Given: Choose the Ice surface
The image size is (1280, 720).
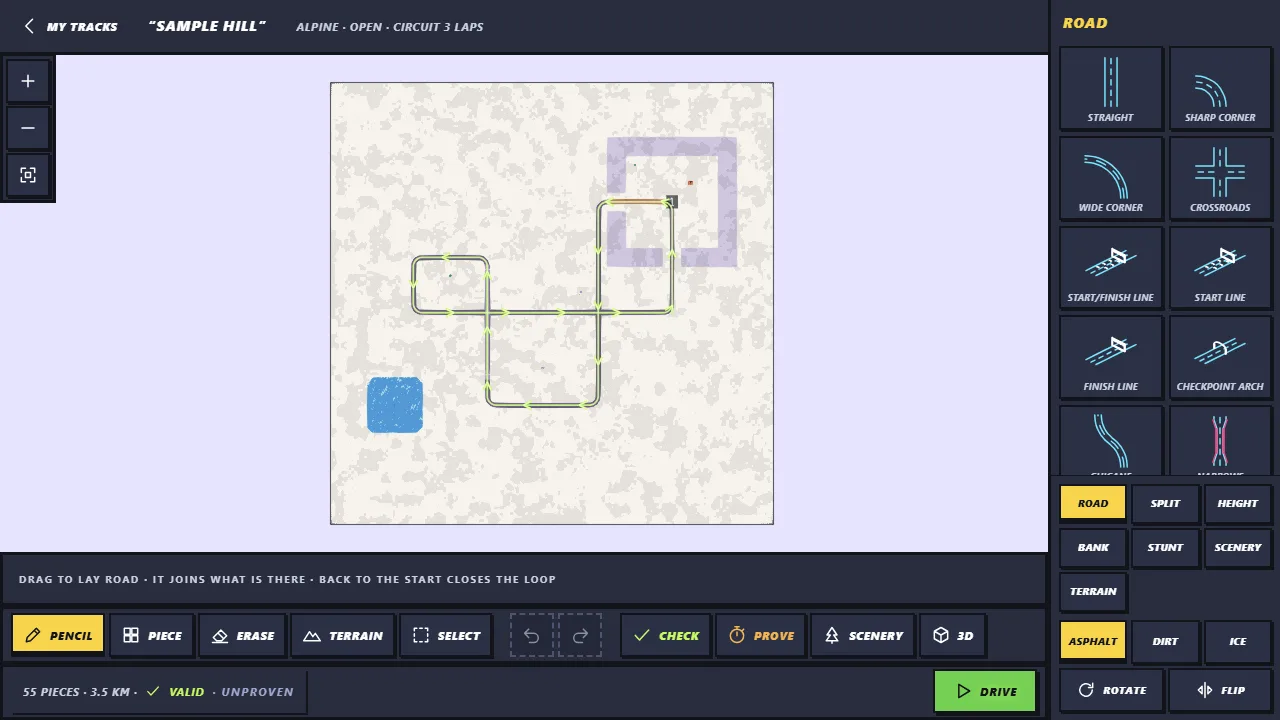Looking at the screenshot, I should [1237, 641].
